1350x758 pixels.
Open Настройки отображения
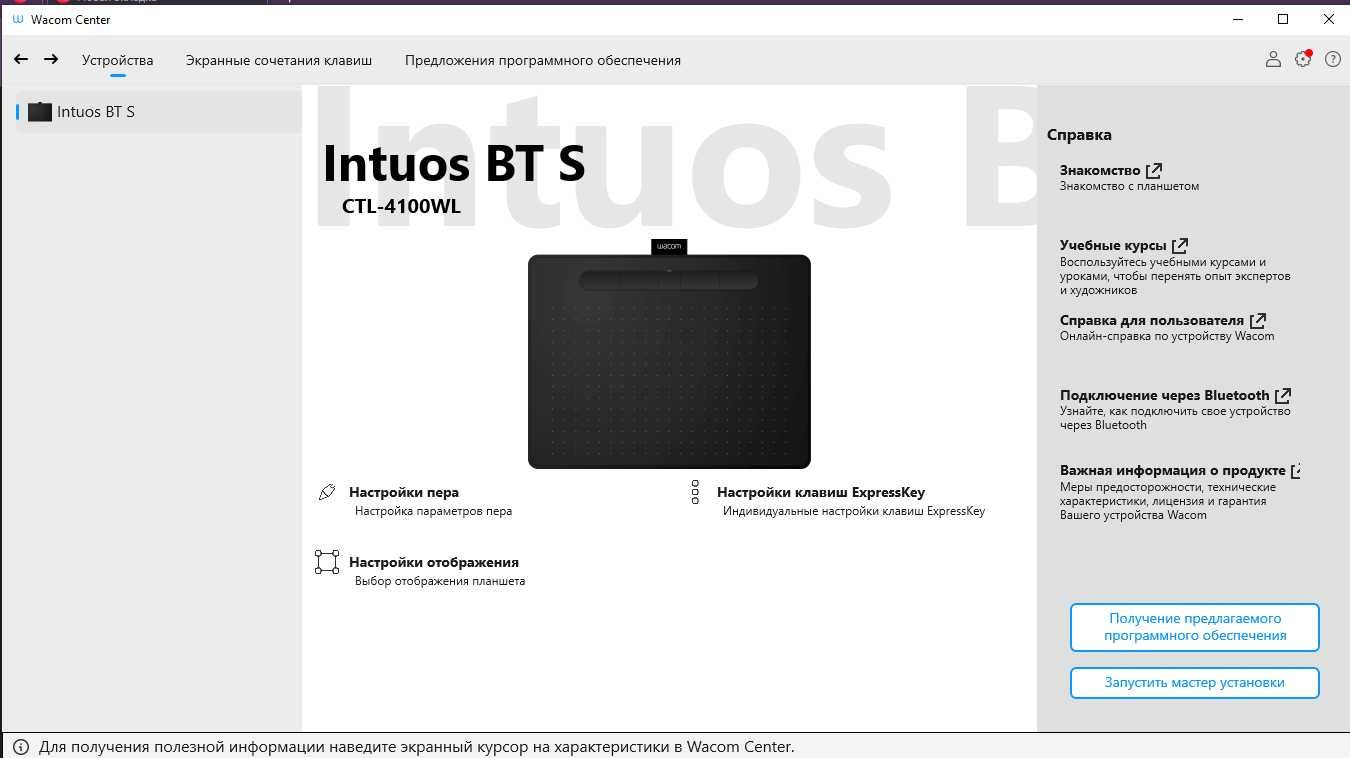tap(434, 562)
